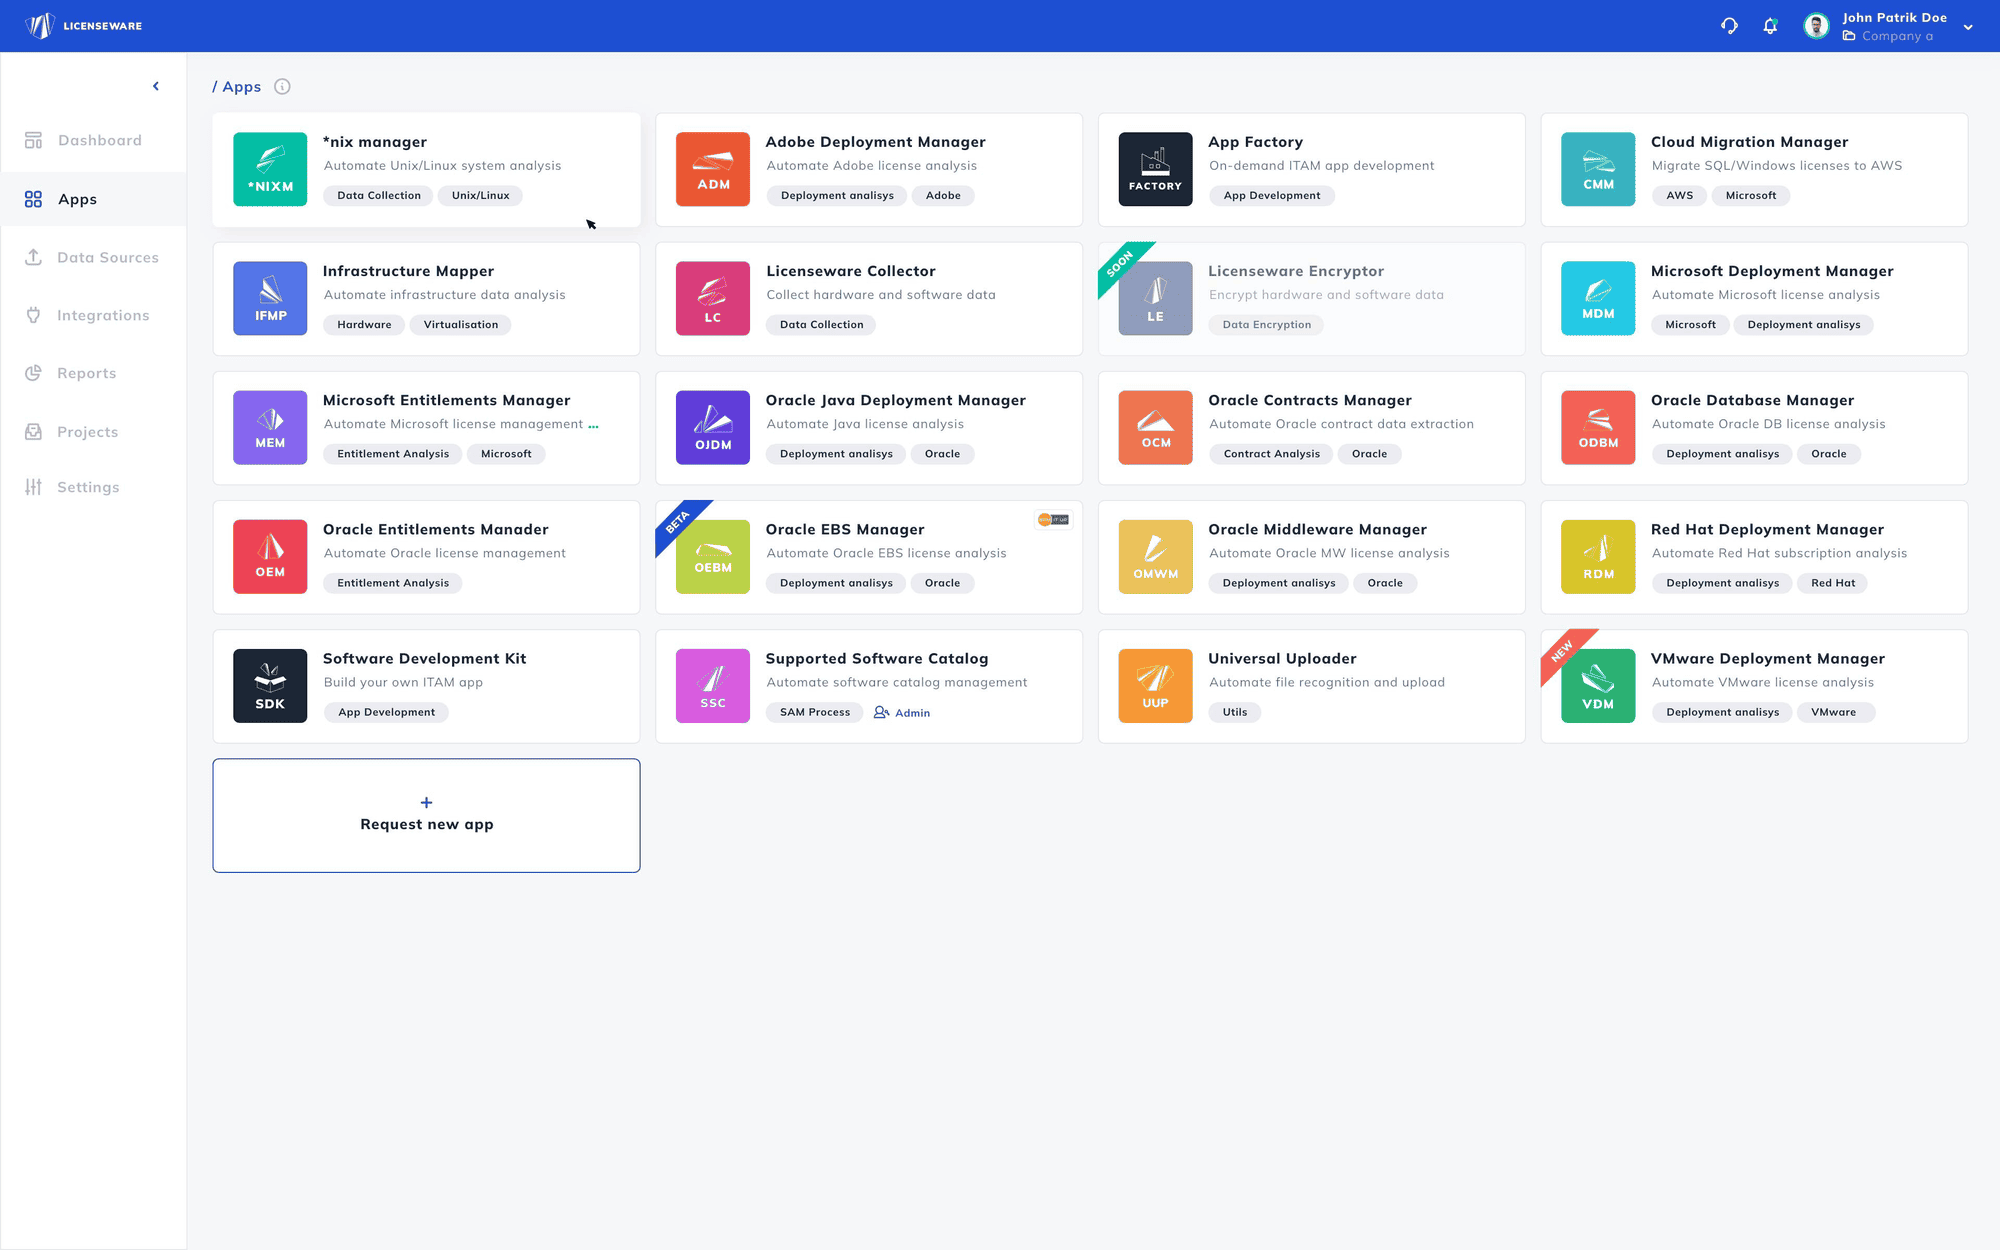Click the Apps breadcrumb link
The width and height of the screenshot is (2000, 1250).
[x=241, y=87]
